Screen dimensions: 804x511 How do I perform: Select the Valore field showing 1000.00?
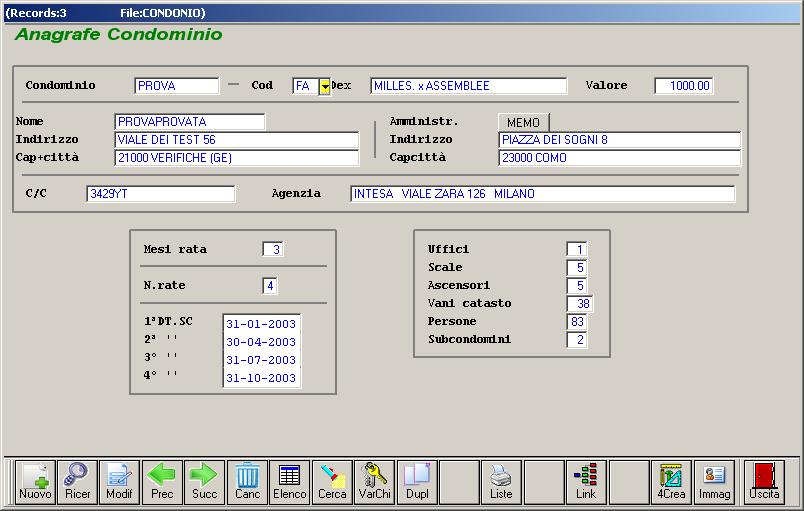pyautogui.click(x=684, y=86)
